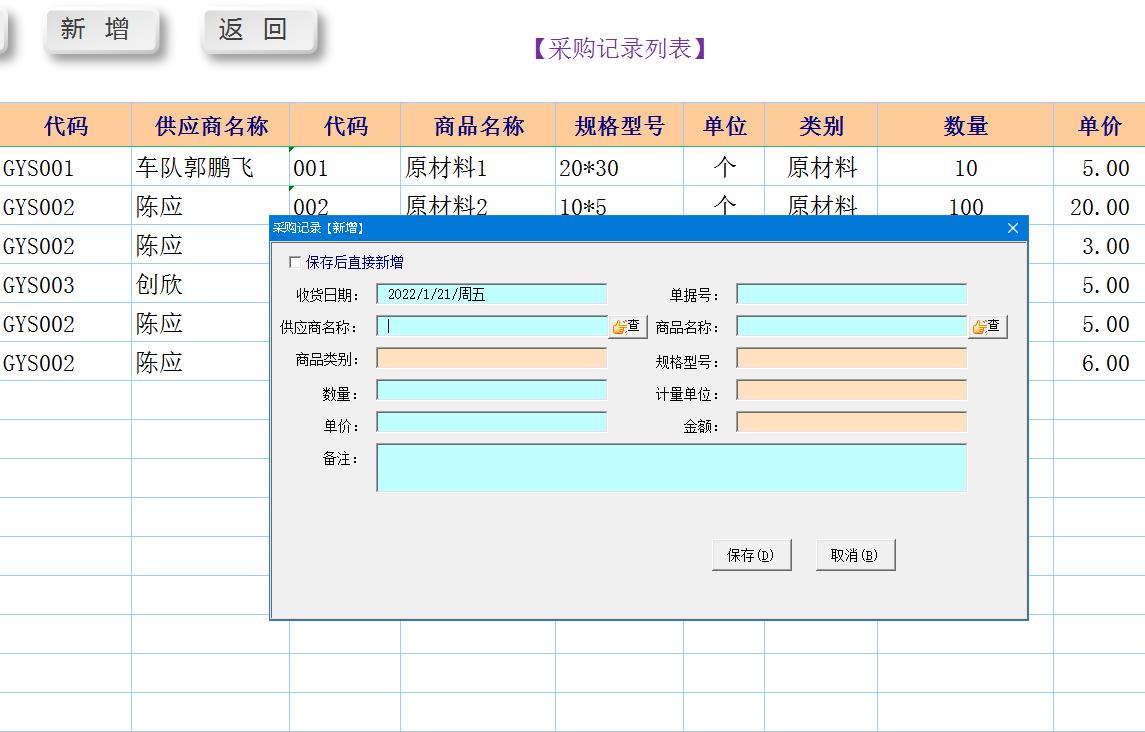
Task: Close the 采购记录【新增】dialog
Action: pyautogui.click(x=1013, y=228)
